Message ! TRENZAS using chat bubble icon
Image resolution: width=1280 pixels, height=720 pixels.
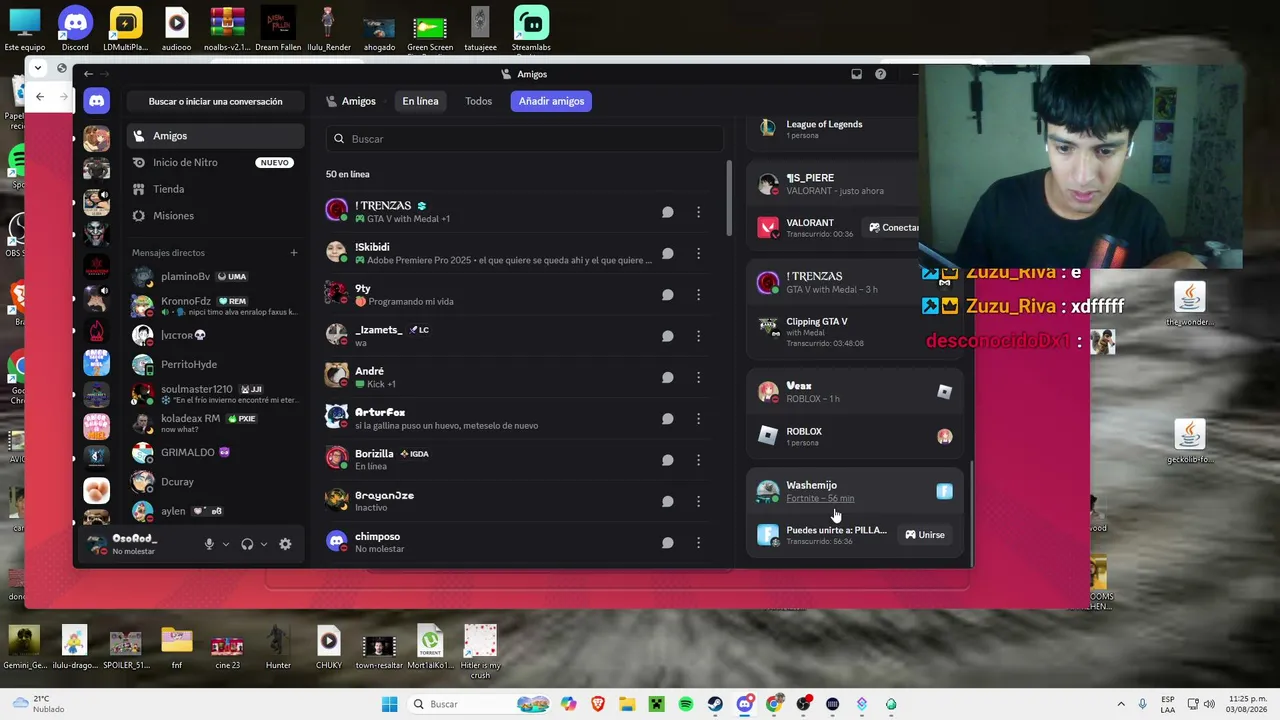667,212
